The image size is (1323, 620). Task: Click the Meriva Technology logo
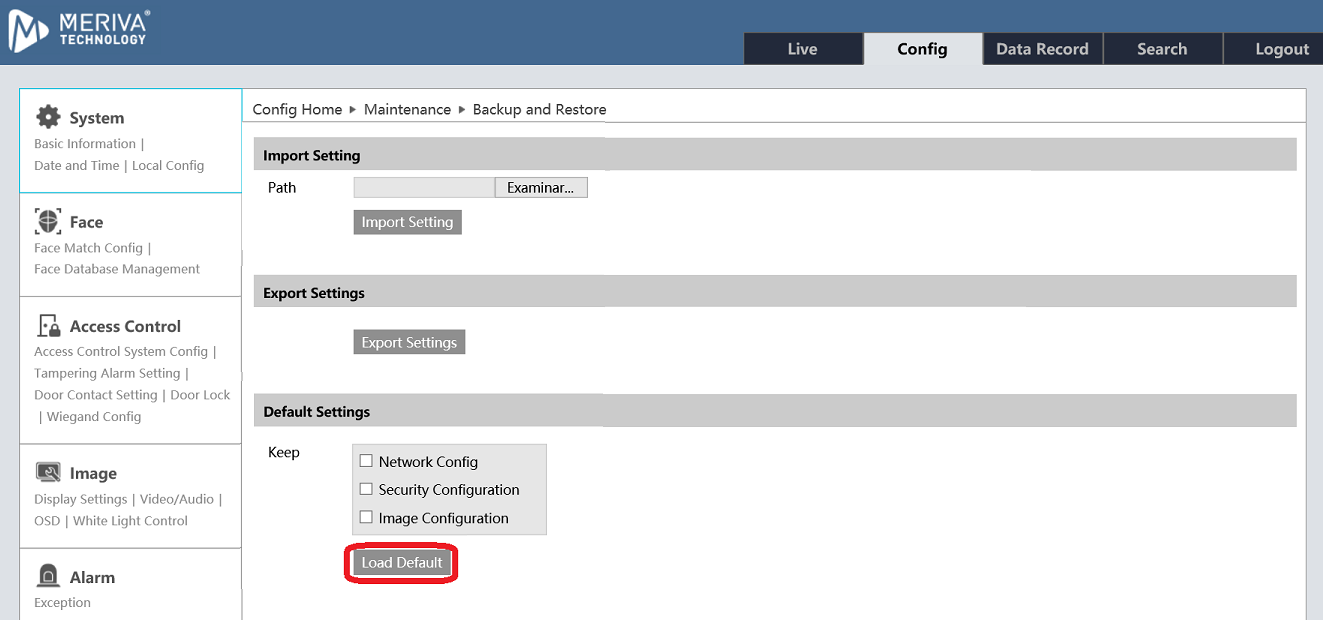tap(80, 30)
